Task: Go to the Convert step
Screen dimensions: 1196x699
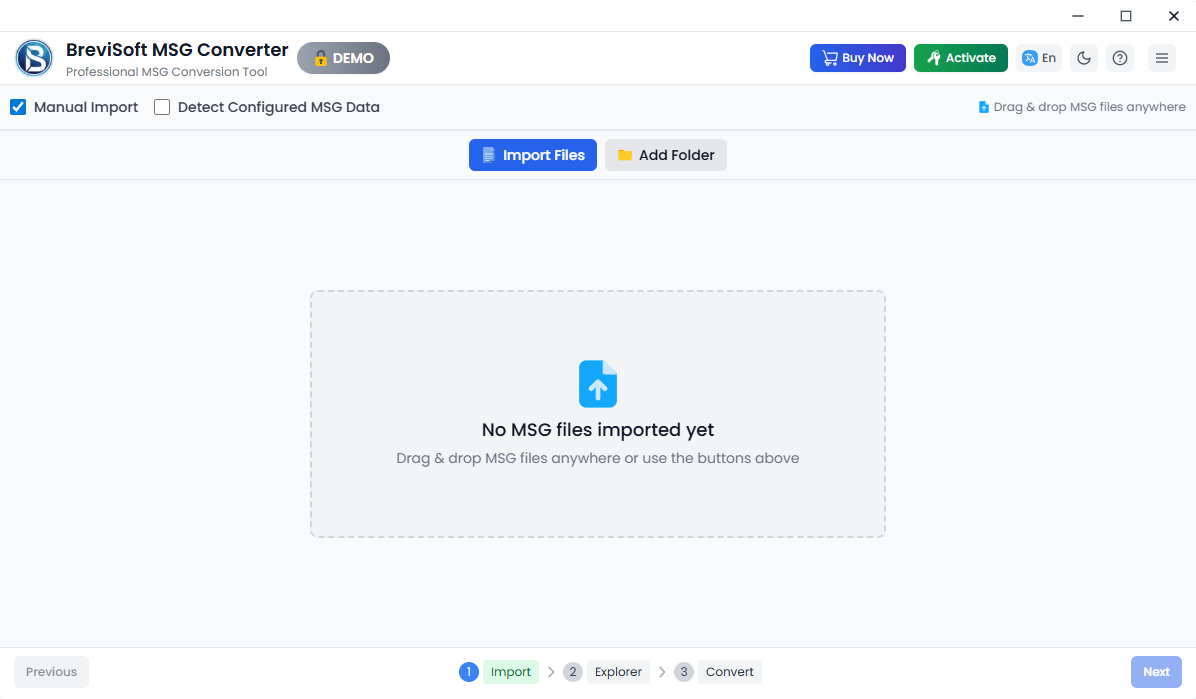Action: click(x=729, y=672)
